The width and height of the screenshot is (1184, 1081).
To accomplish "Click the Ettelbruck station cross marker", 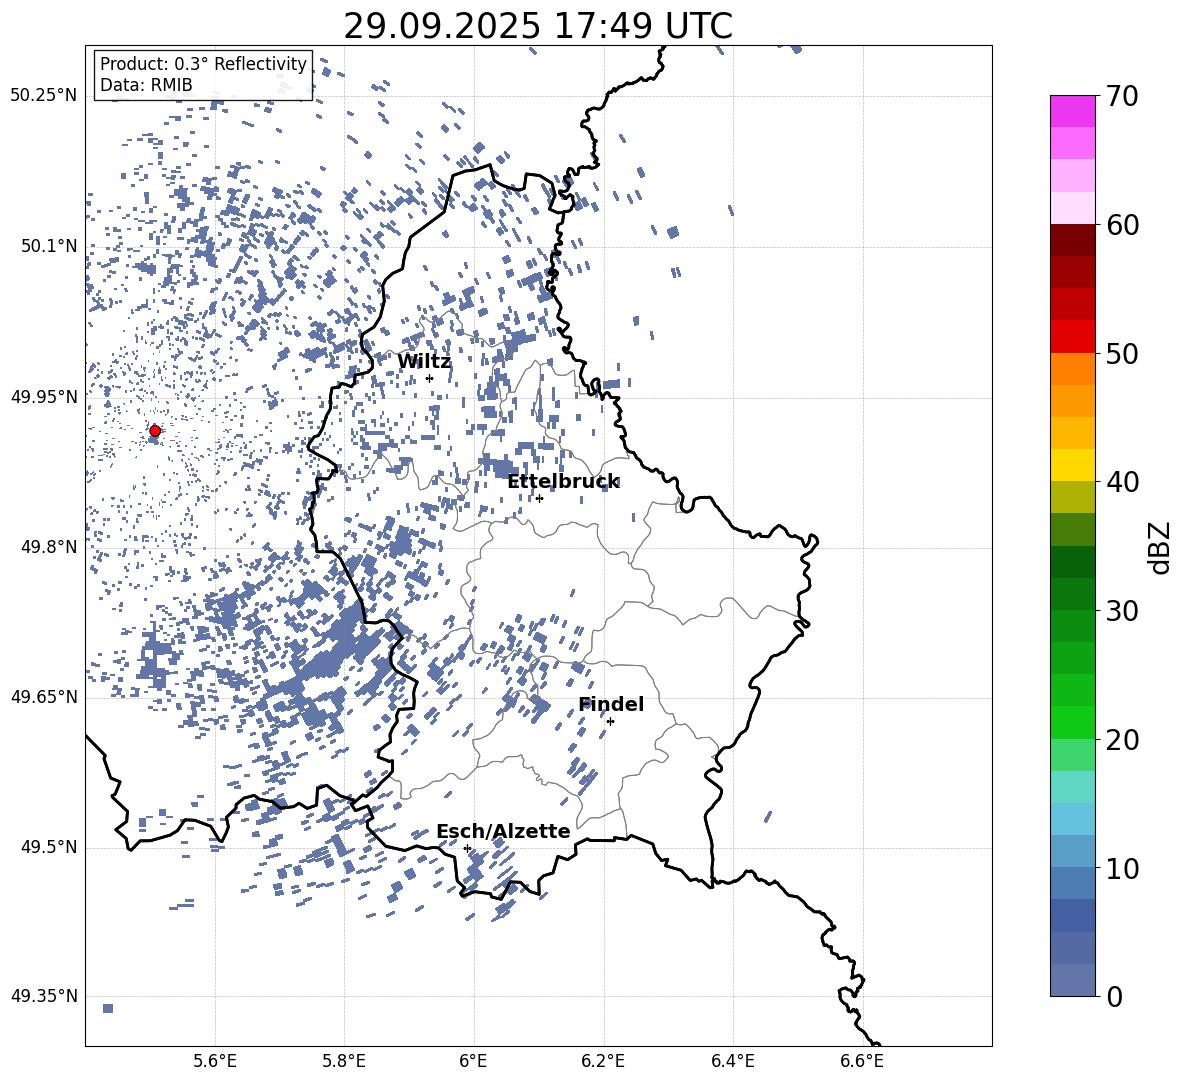I will click(539, 498).
